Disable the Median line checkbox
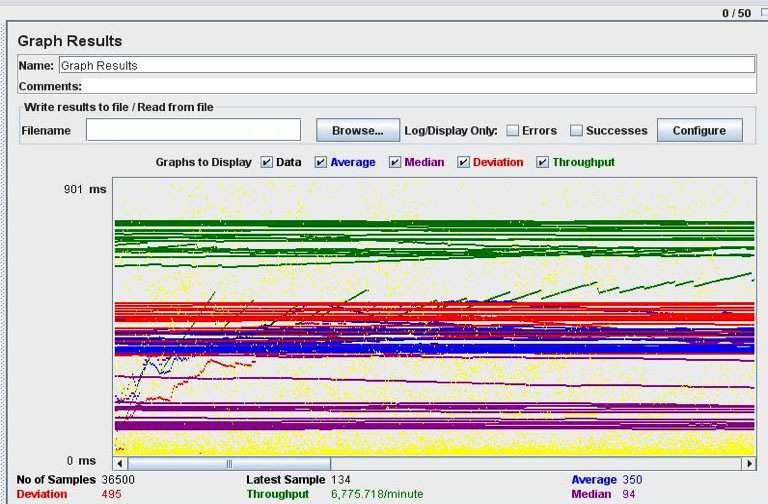 (x=394, y=162)
